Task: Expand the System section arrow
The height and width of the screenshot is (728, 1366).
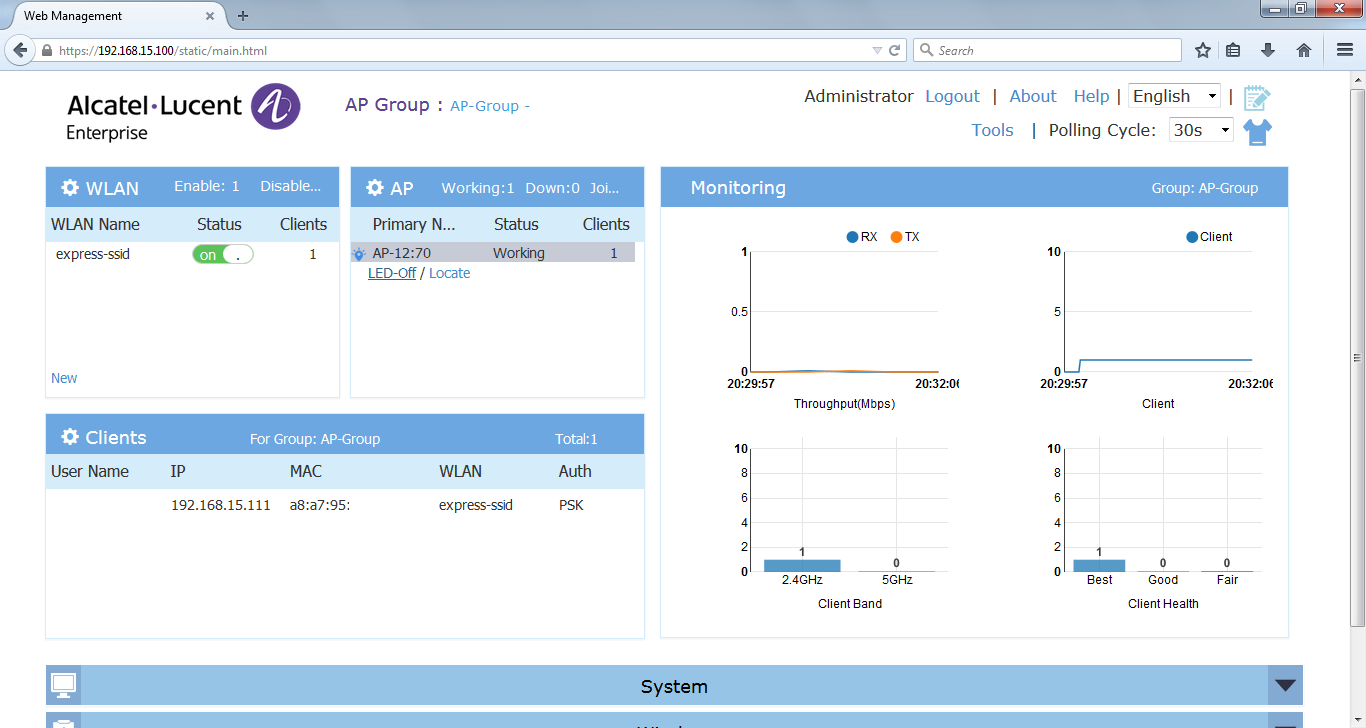Action: pyautogui.click(x=1285, y=686)
